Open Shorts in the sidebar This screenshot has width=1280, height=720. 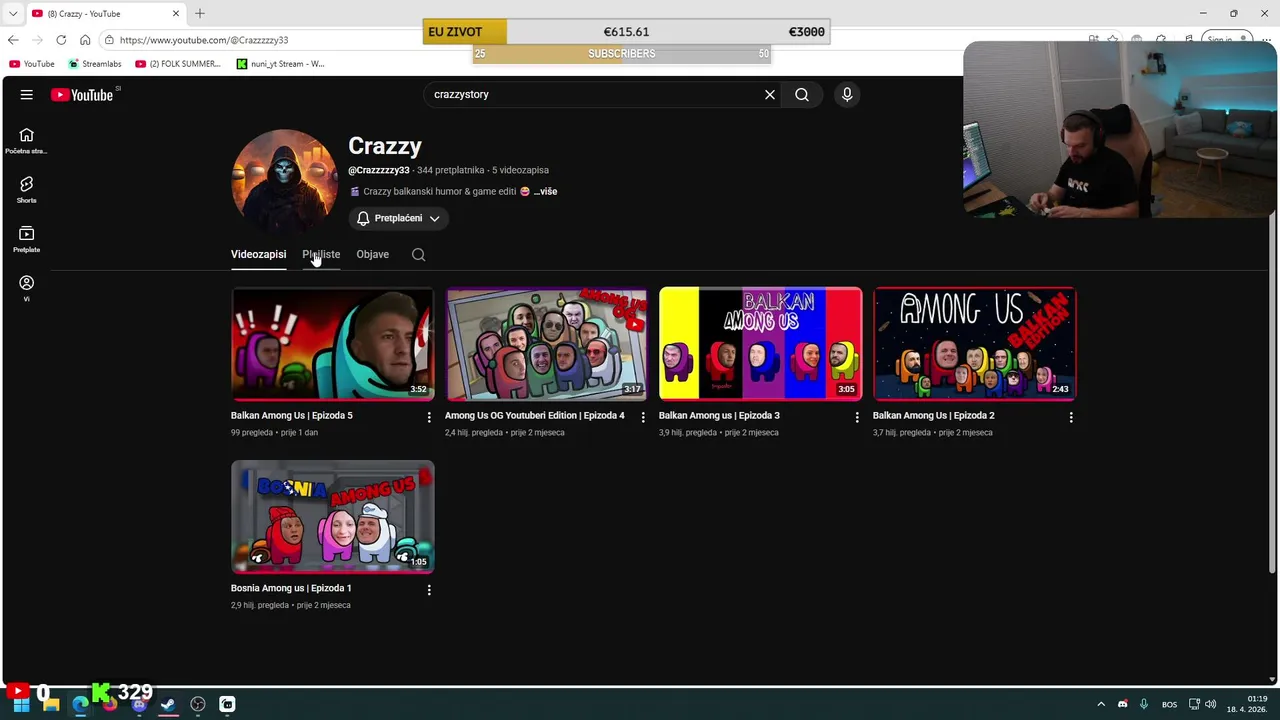(x=27, y=190)
